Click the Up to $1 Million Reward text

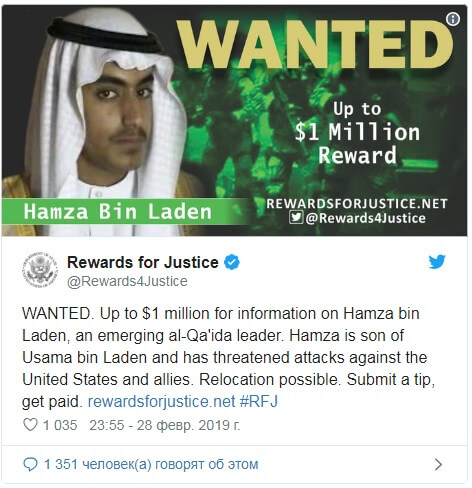(x=357, y=133)
